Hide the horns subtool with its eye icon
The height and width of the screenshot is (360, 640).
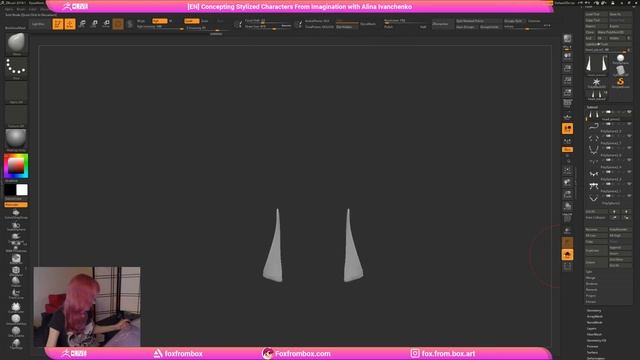629,112
